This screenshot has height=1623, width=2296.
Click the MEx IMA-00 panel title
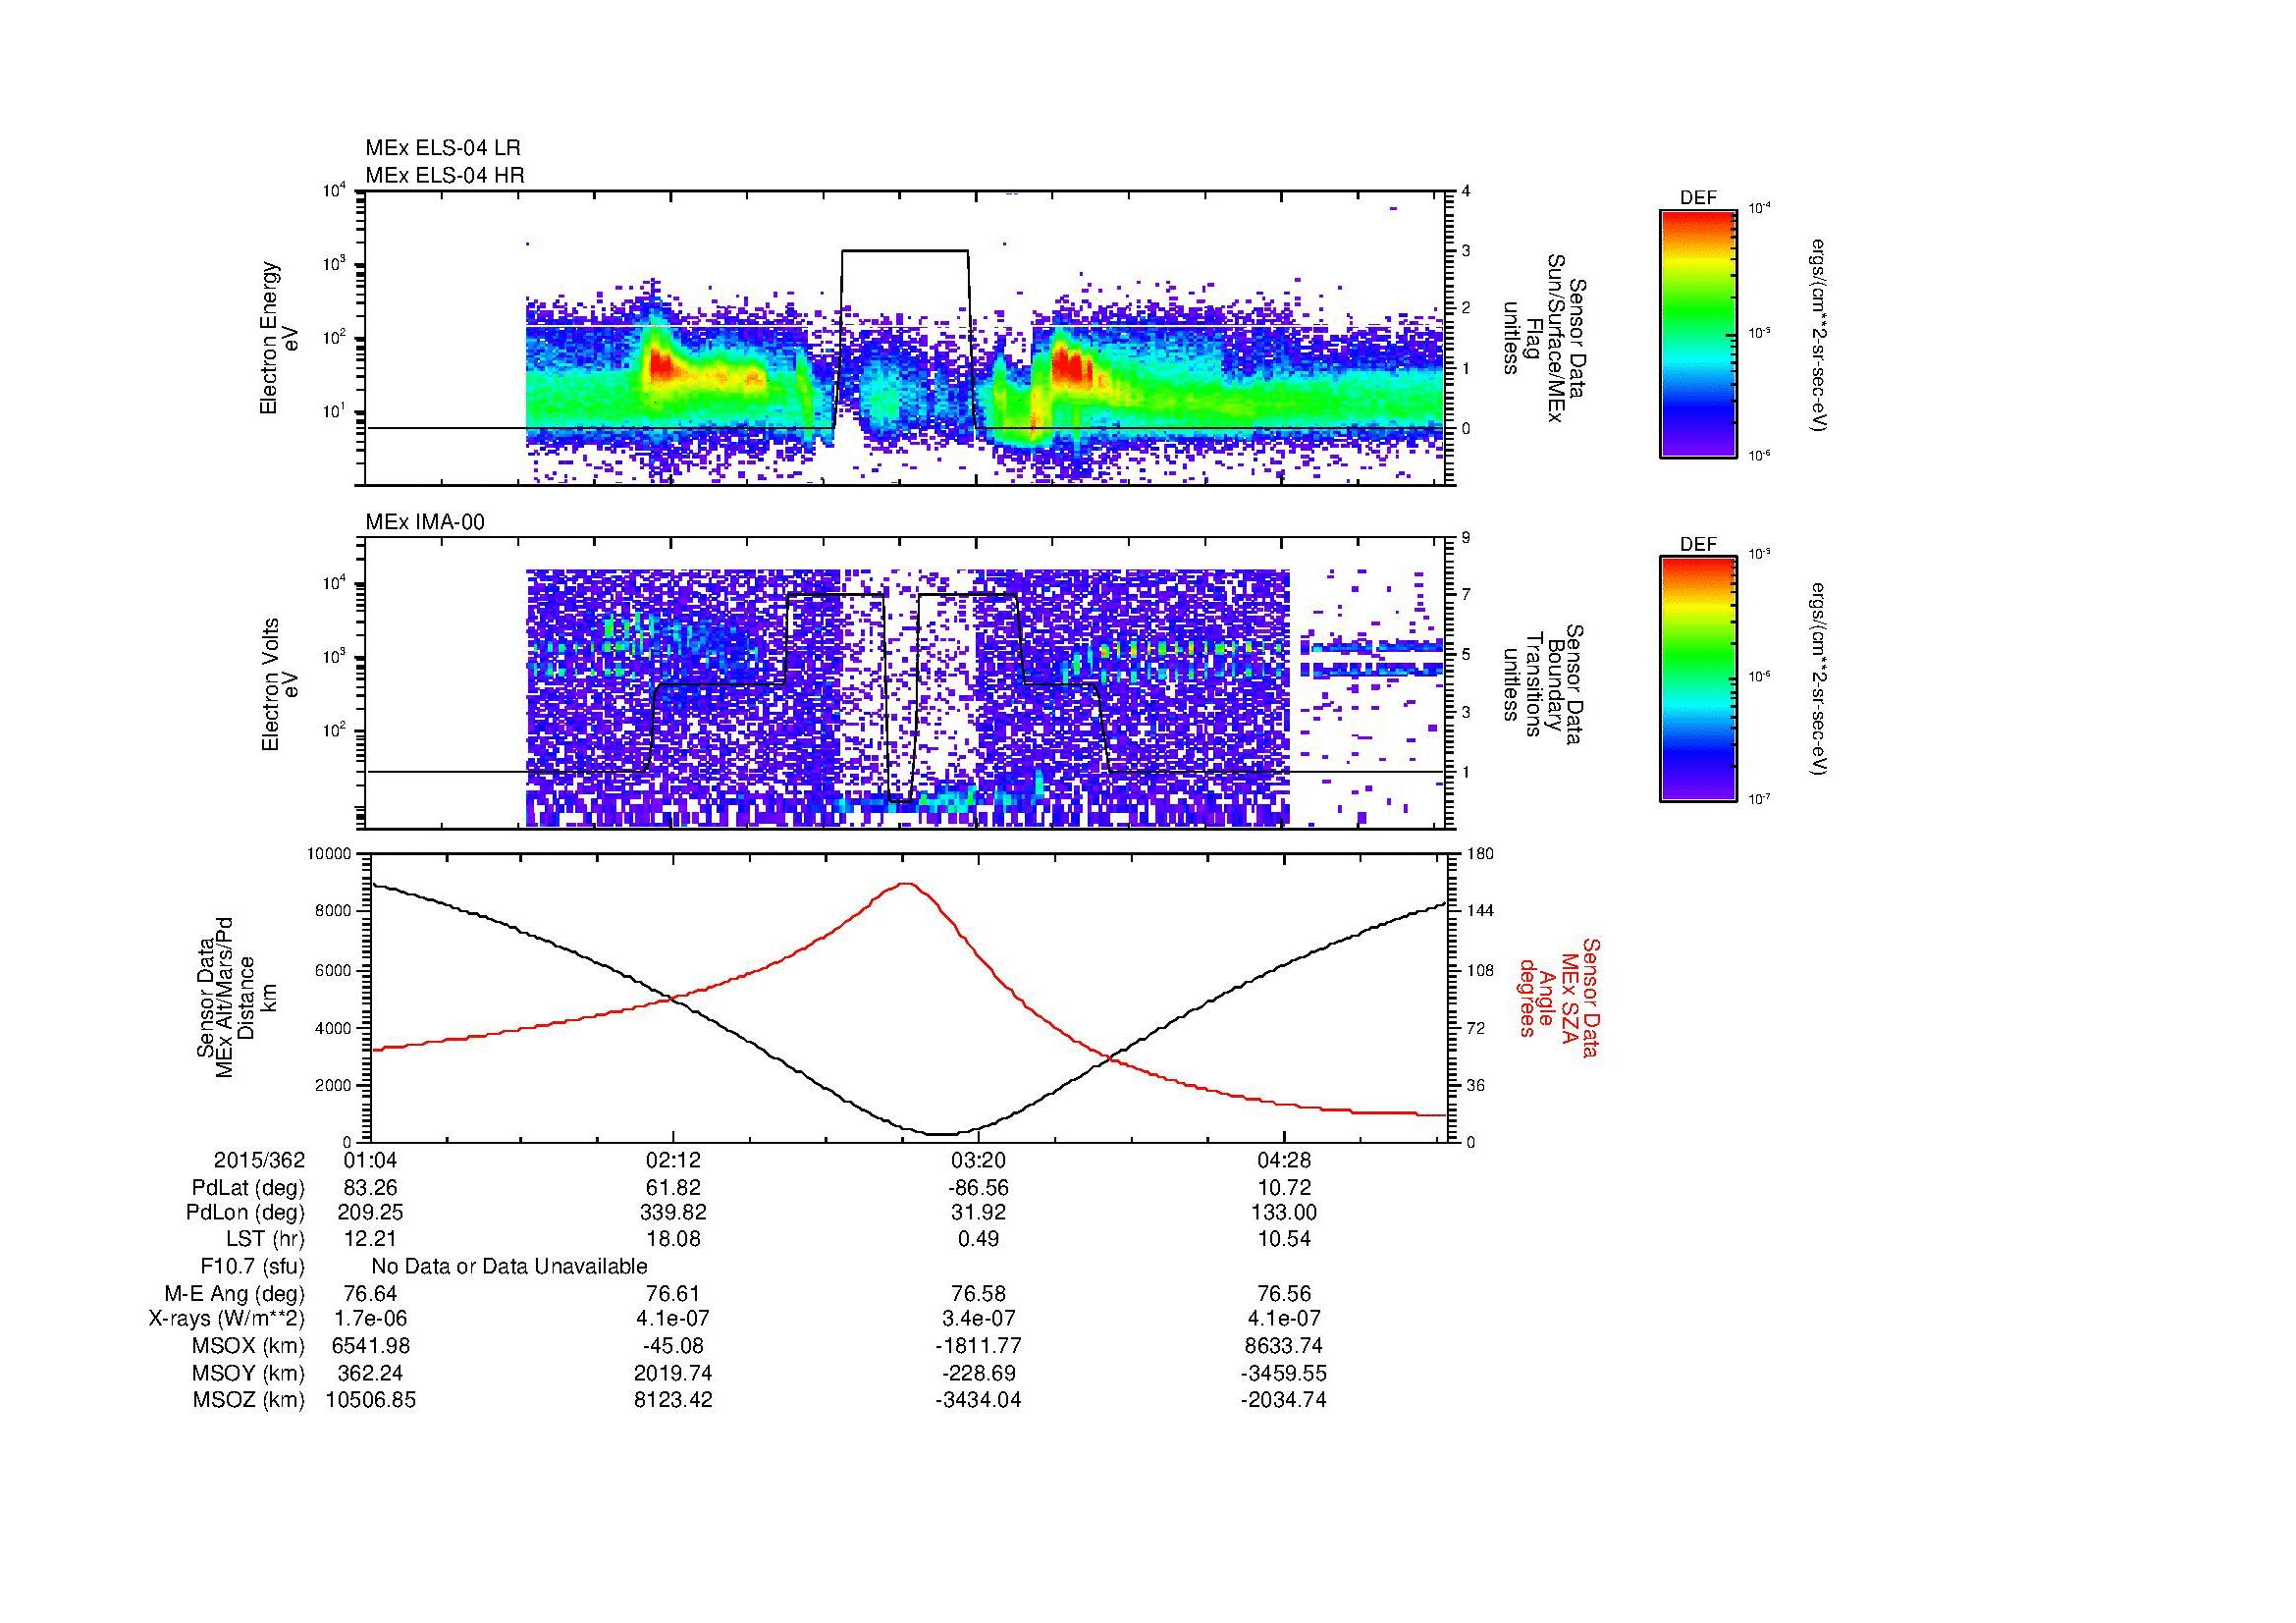coord(425,522)
